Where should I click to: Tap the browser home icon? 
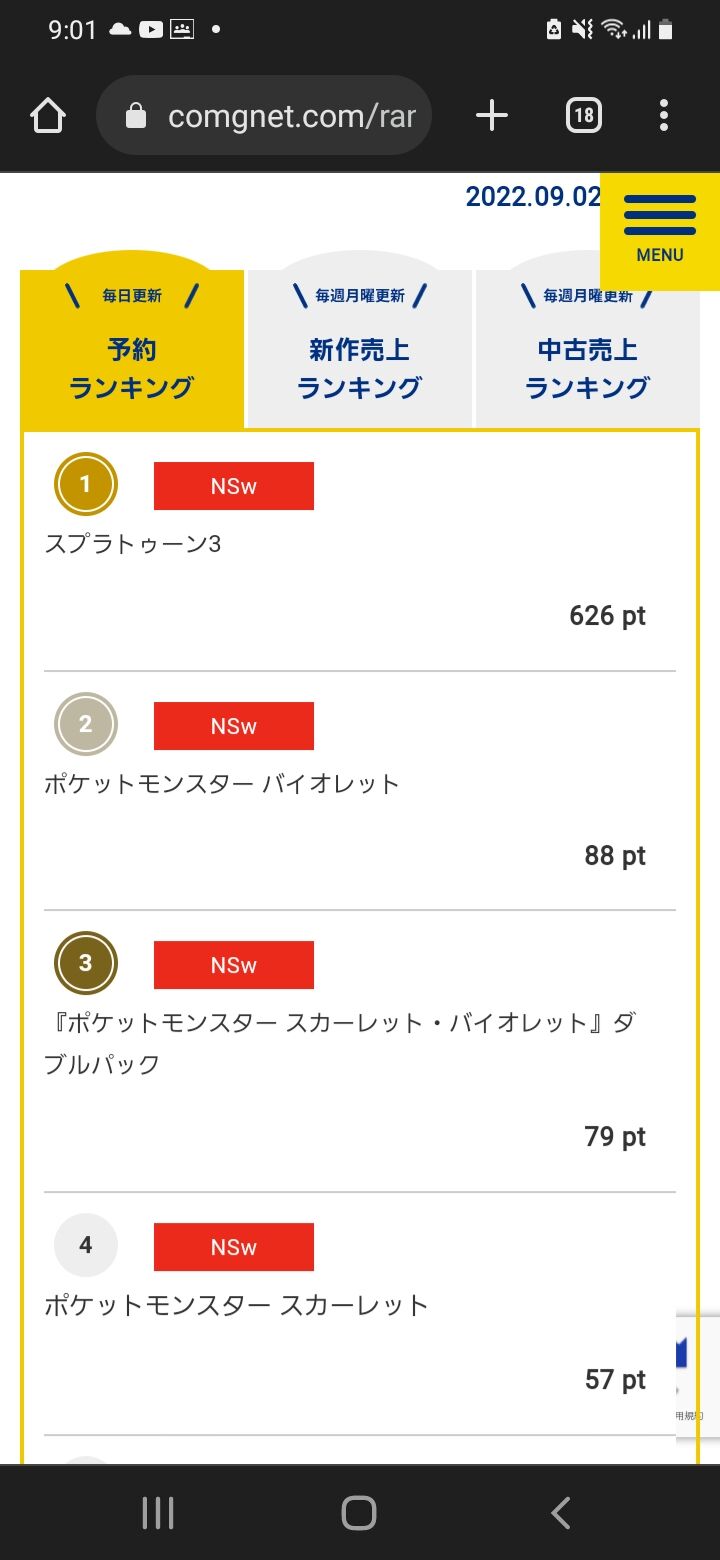click(48, 116)
